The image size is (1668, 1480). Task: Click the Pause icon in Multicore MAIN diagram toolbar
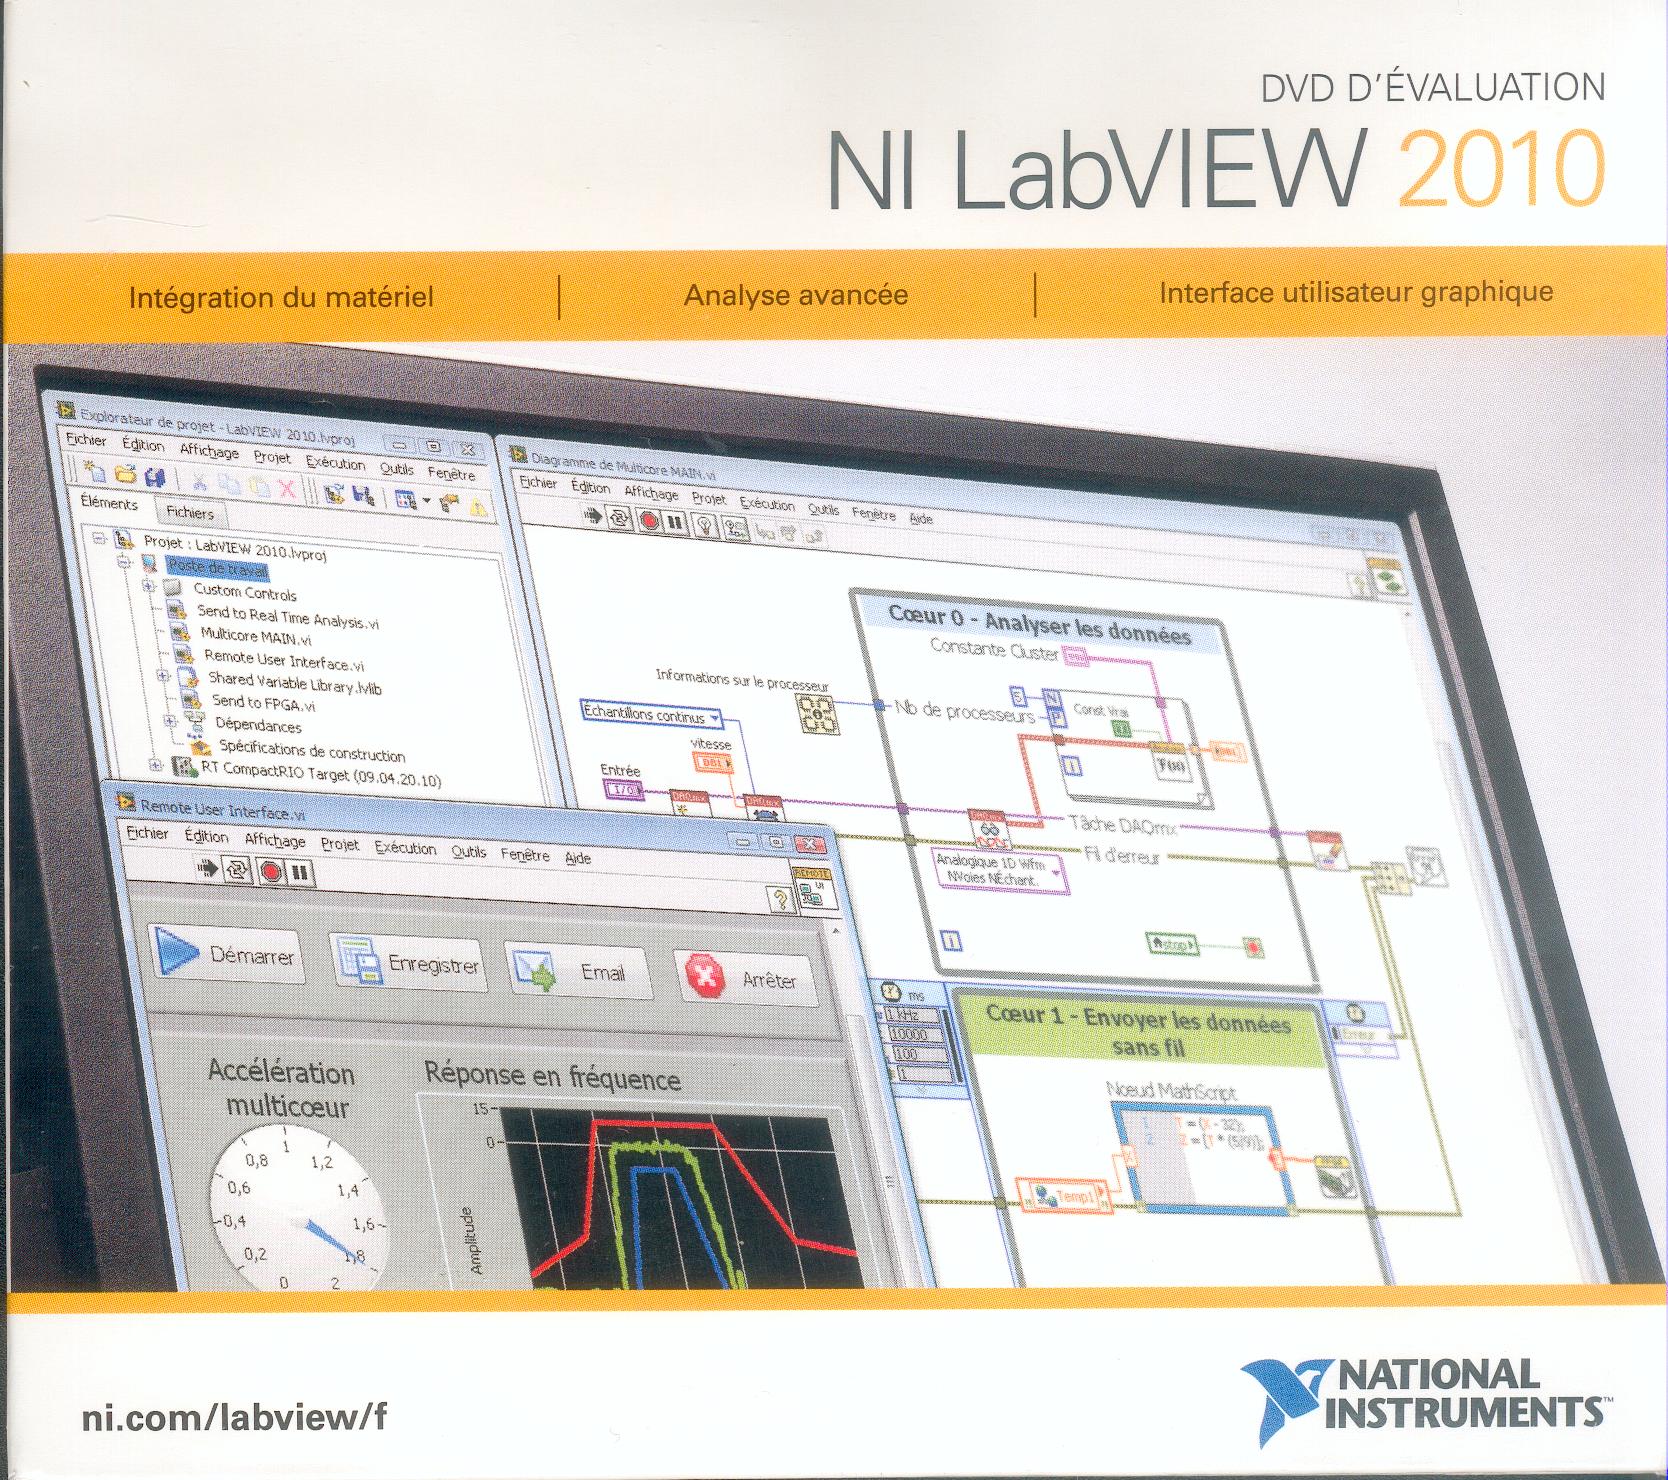click(x=675, y=522)
